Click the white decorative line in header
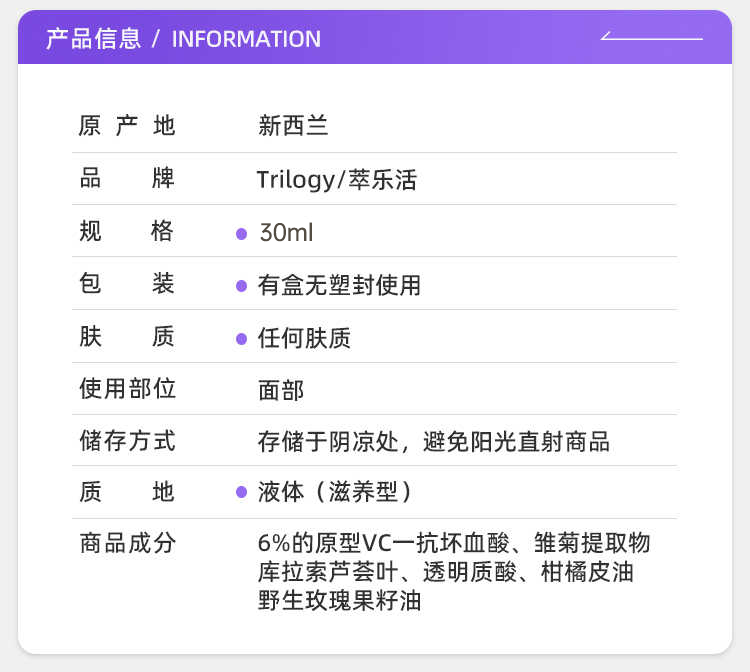Viewport: 750px width, 672px height. [x=652, y=38]
